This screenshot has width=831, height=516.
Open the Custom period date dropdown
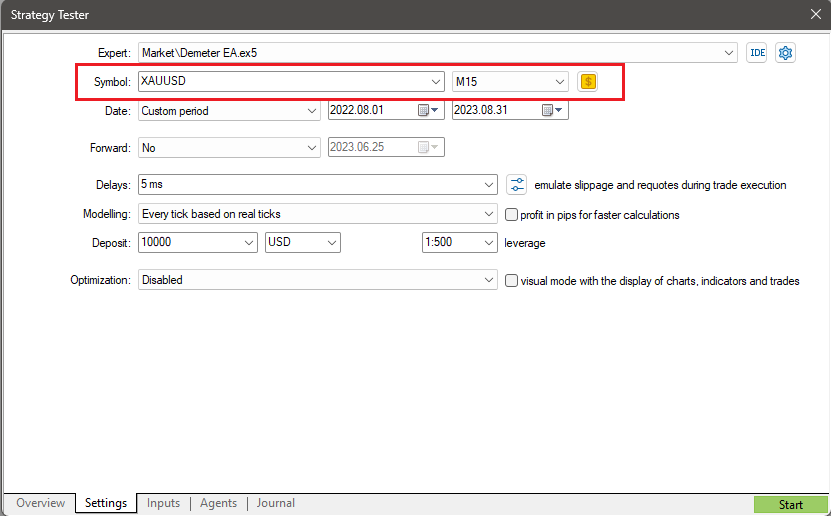(312, 111)
